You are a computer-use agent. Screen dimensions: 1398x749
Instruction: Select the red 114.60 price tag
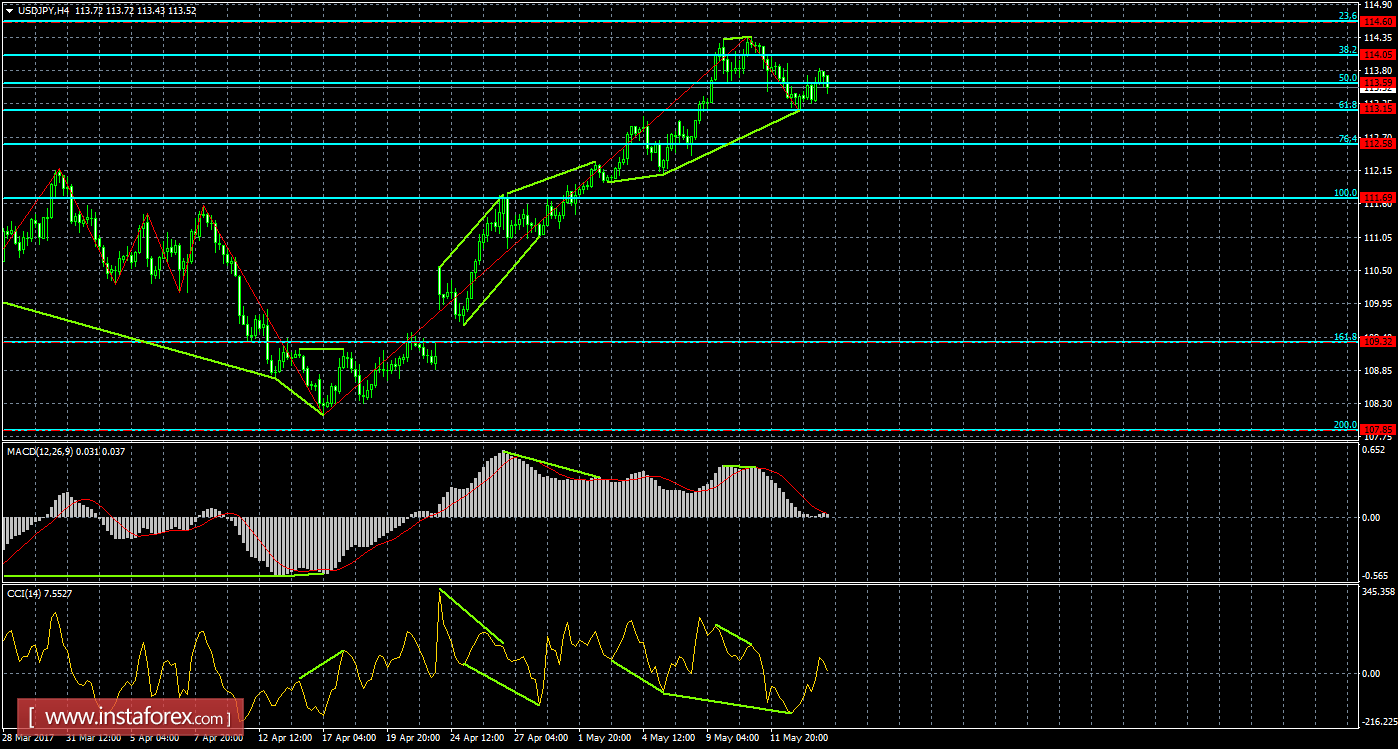1379,22
